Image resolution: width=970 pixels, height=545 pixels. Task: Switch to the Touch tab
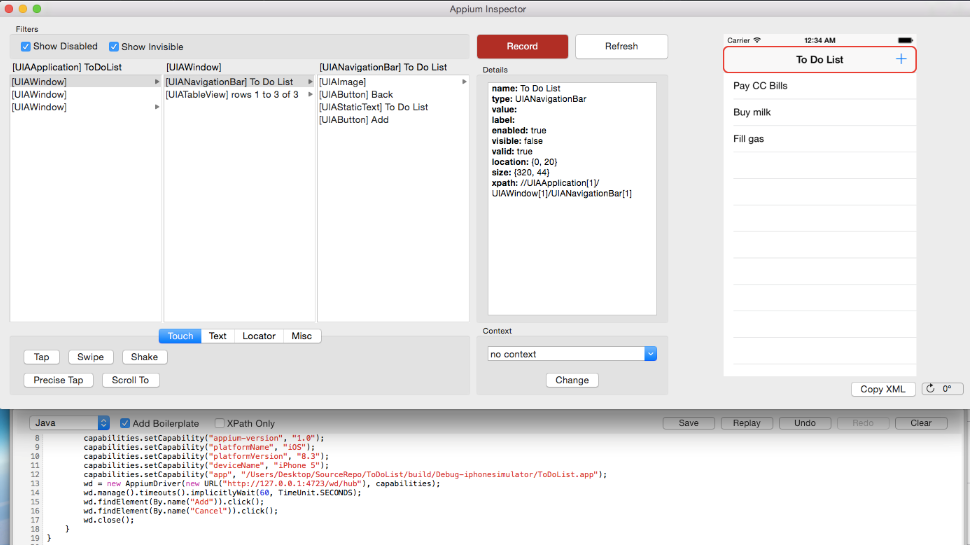(x=180, y=336)
